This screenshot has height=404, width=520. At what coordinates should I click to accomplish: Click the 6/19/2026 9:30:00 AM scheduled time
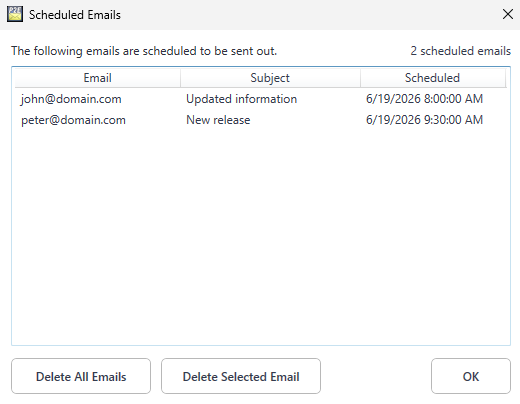point(424,120)
